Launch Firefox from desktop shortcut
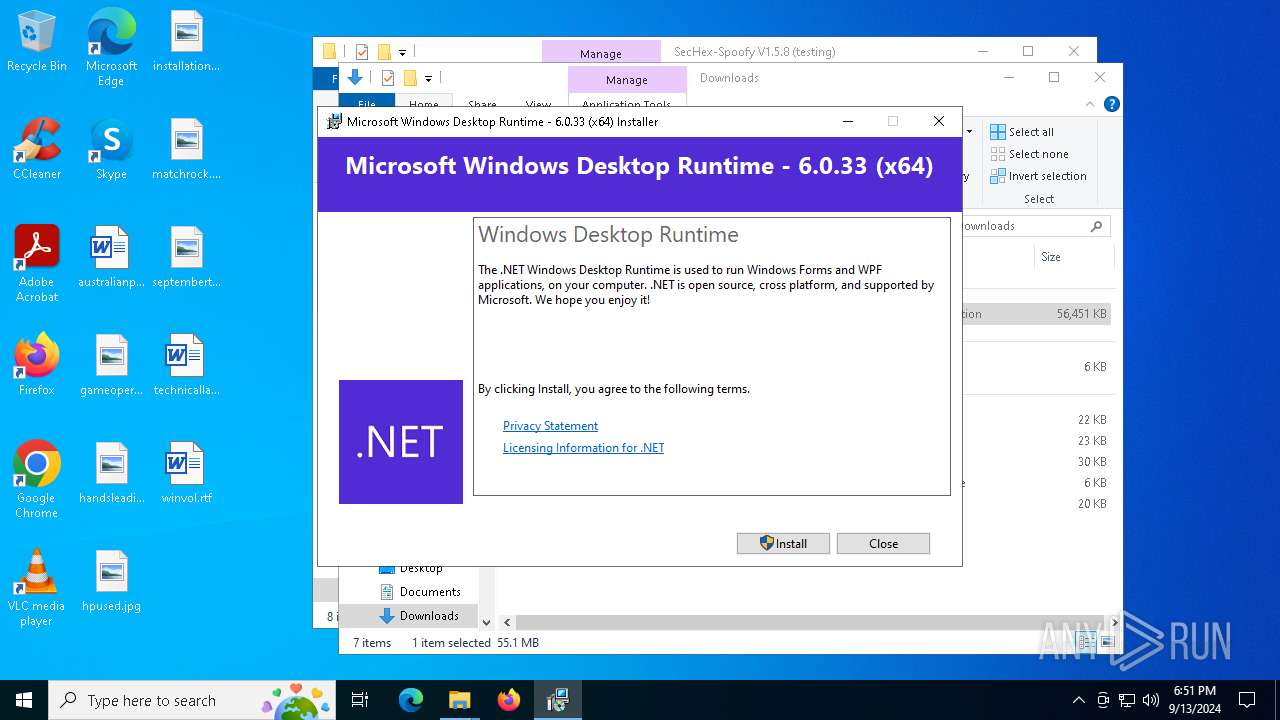Image resolution: width=1280 pixels, height=720 pixels. (37, 365)
